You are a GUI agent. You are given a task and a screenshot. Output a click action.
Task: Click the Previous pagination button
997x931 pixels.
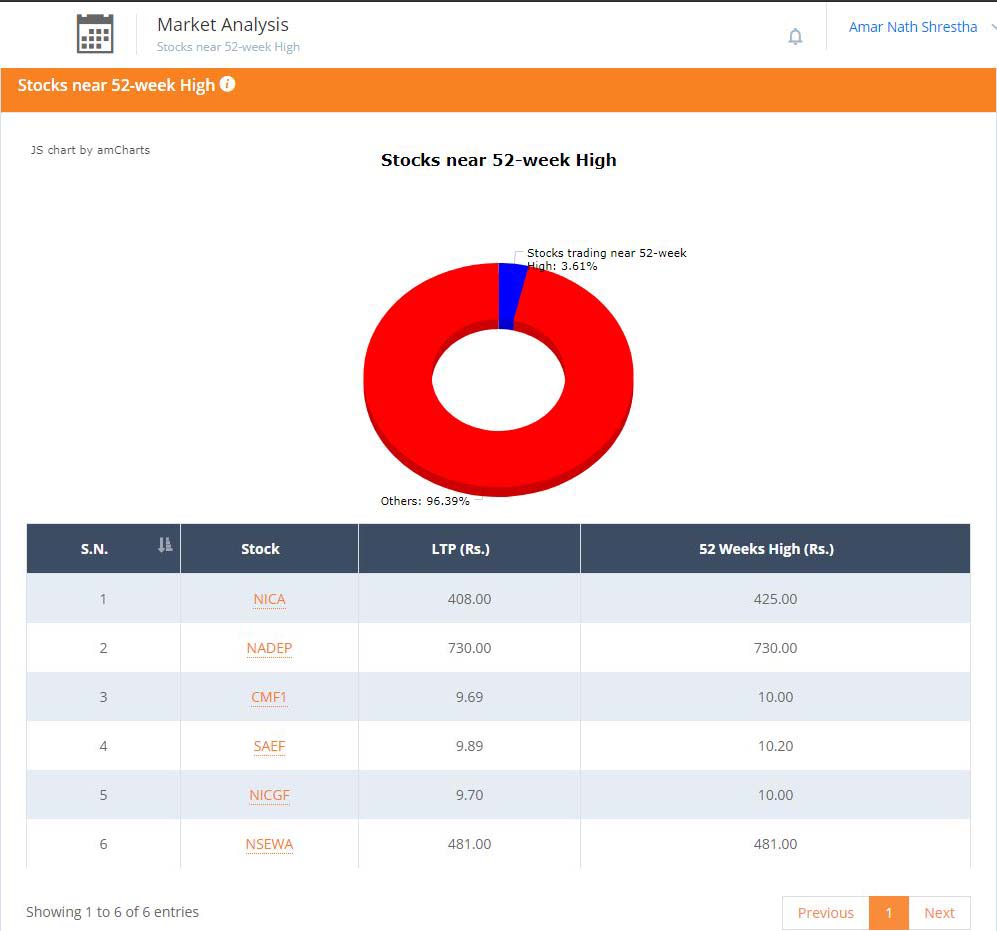point(825,913)
